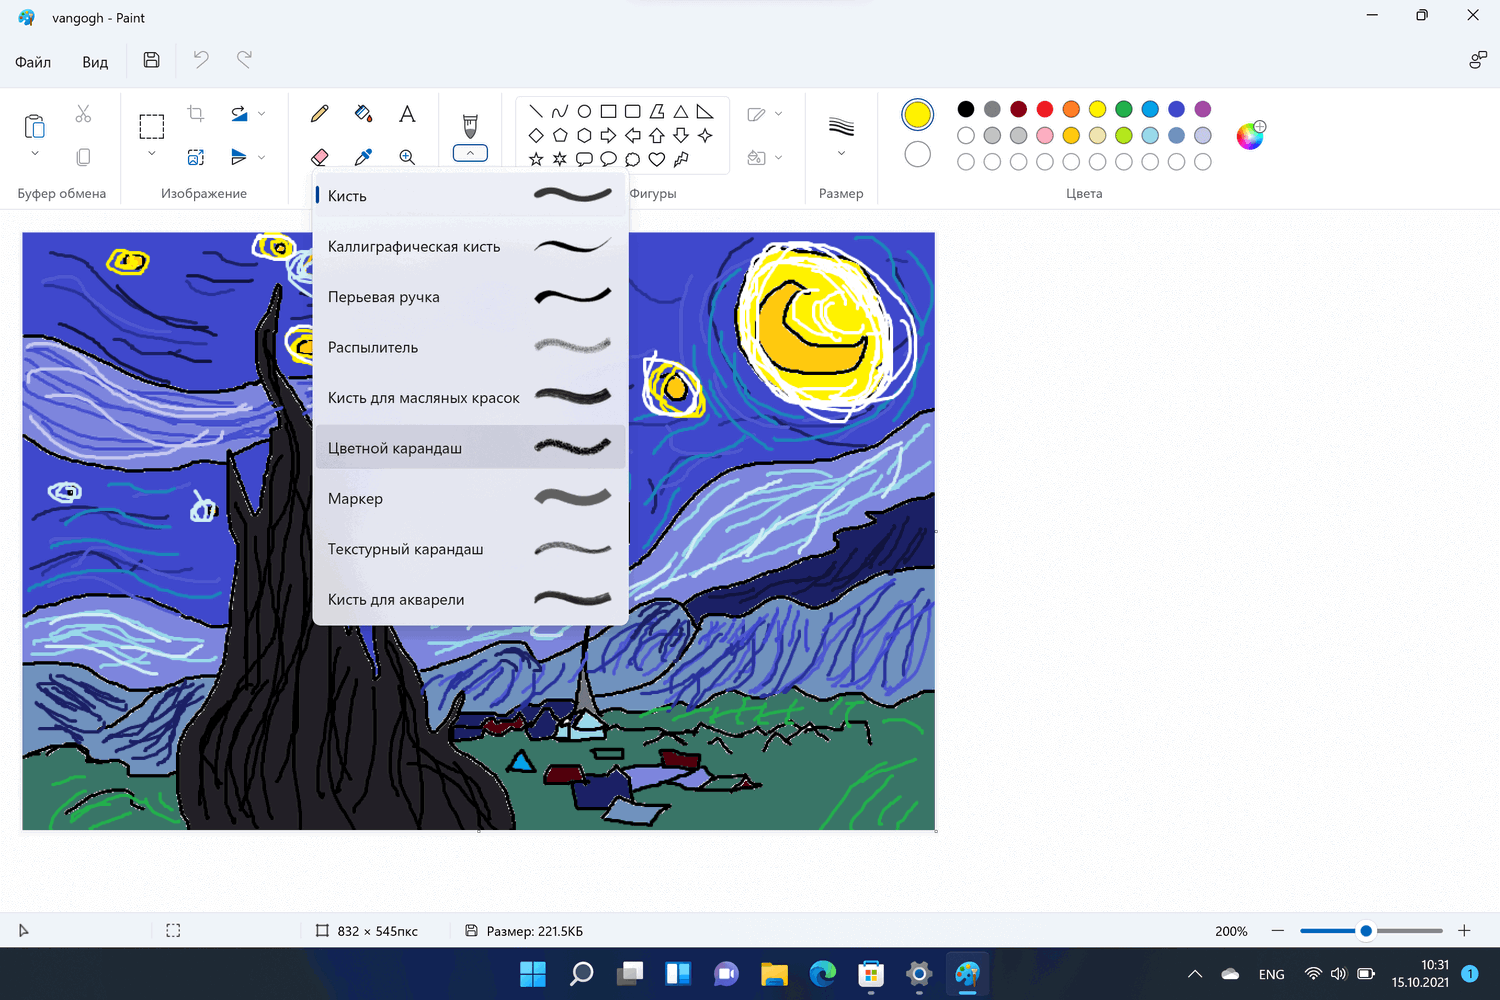Expand the Selection options chevron

(152, 154)
